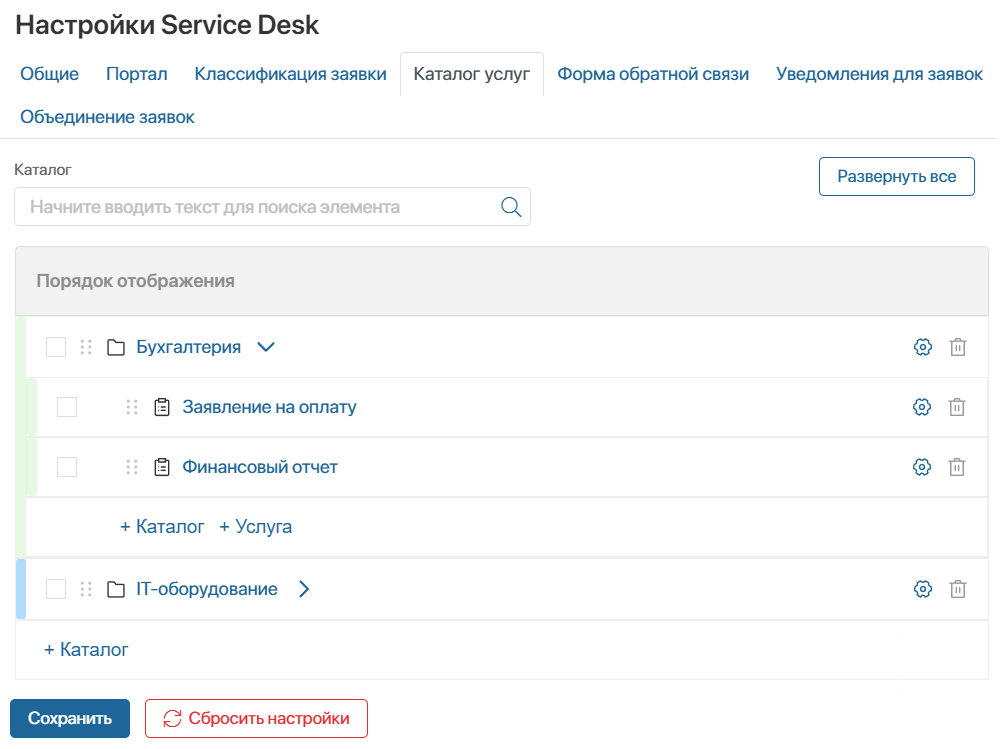Click the folder icon beside Бухгалтерия

pos(113,346)
